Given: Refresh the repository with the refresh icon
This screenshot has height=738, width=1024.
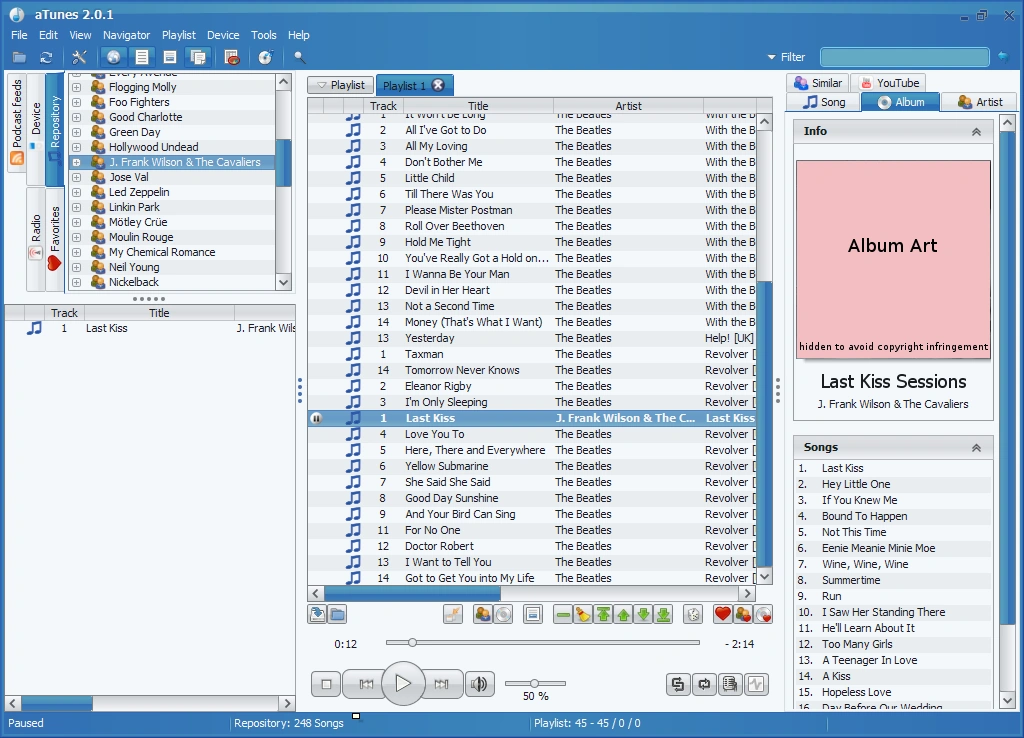Looking at the screenshot, I should (x=46, y=57).
